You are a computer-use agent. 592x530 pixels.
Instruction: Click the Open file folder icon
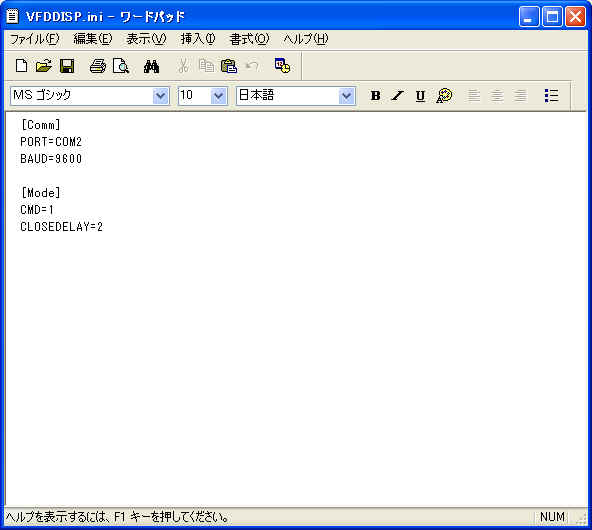coord(44,66)
